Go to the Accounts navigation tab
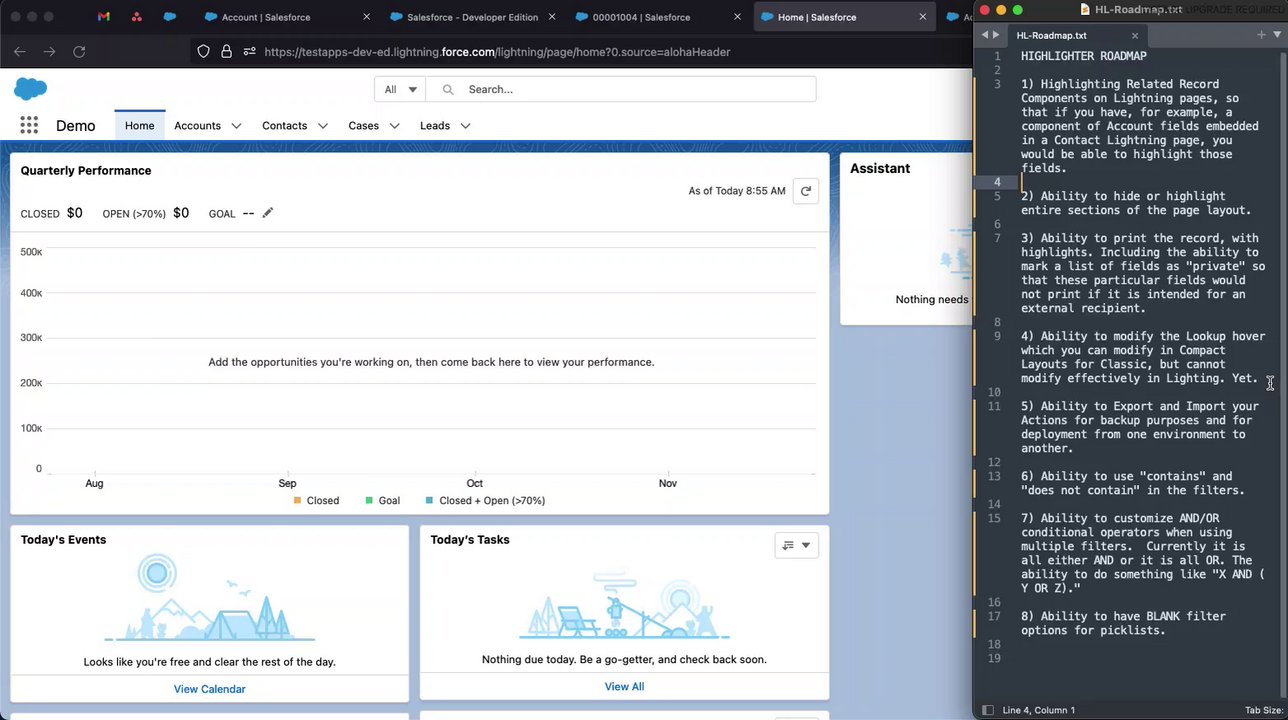 point(197,126)
